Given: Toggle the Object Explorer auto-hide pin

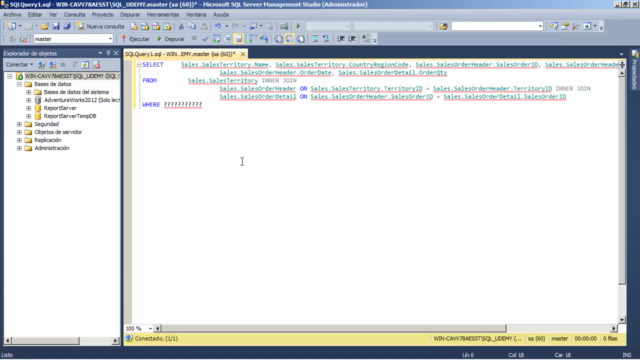Looking at the screenshot, I should click(x=108, y=53).
